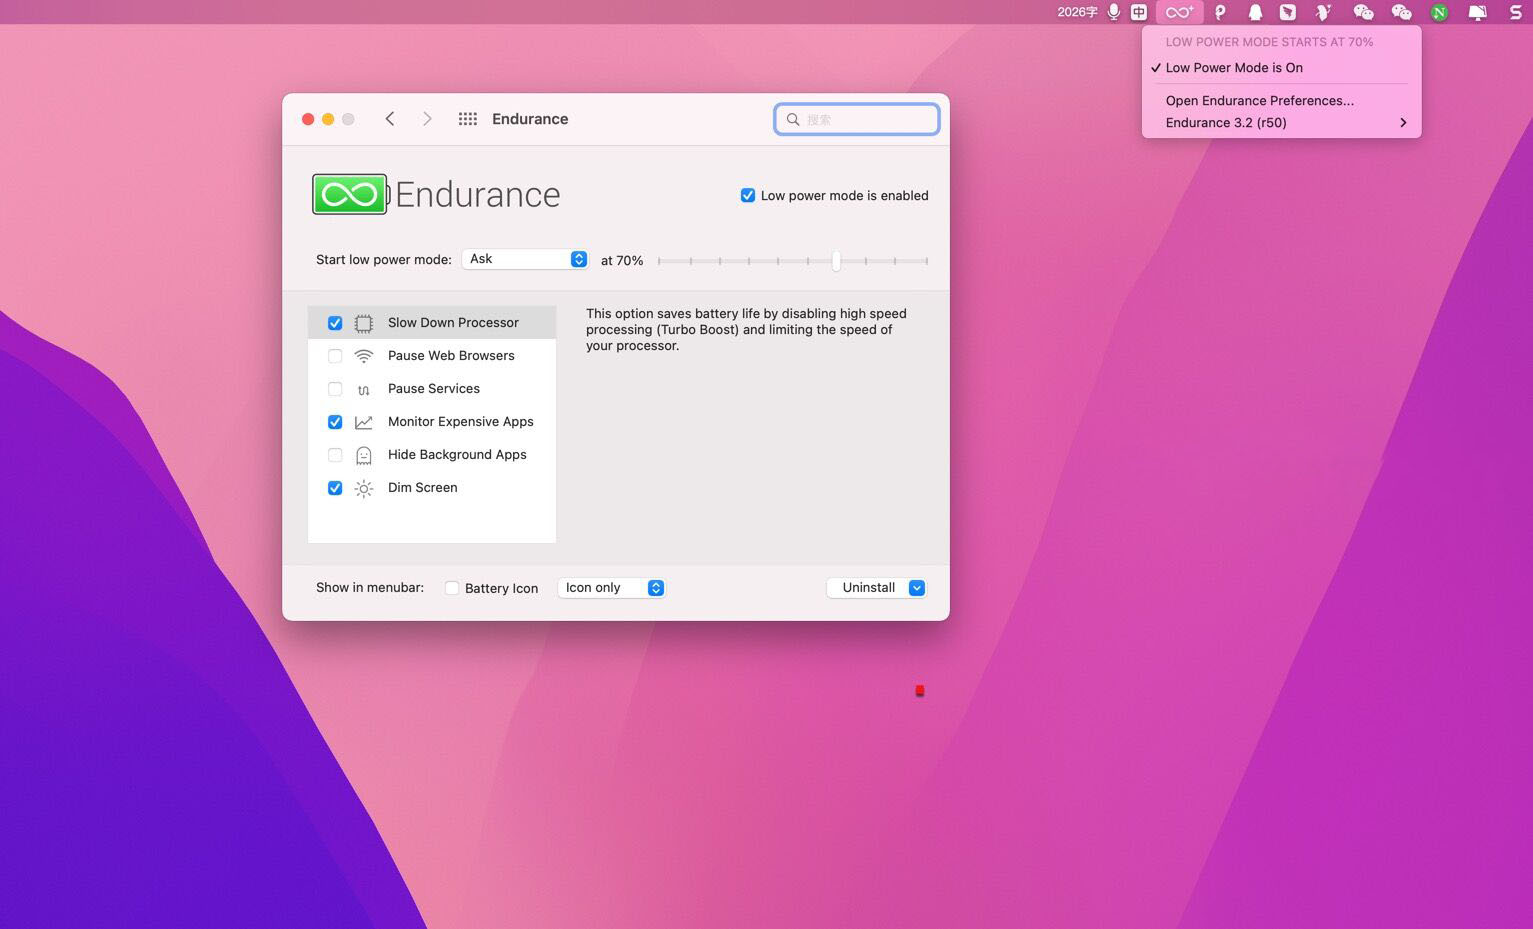Screen dimensions: 1533x929
Task: Uncheck Slow Down Processor
Action: 335,323
